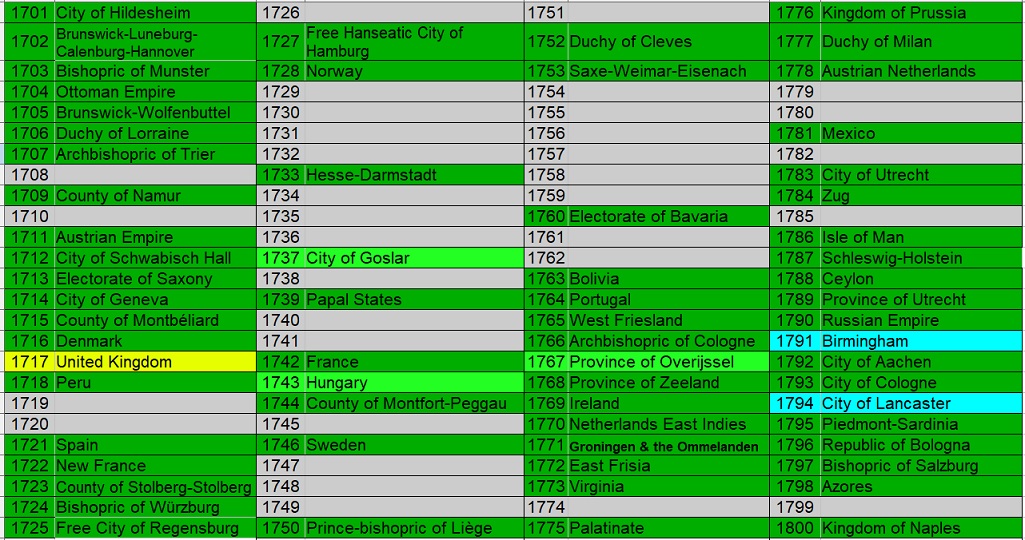Click the 'Hesse-Darmstadt' cell
This screenshot has width=1025, height=540.
(414, 175)
